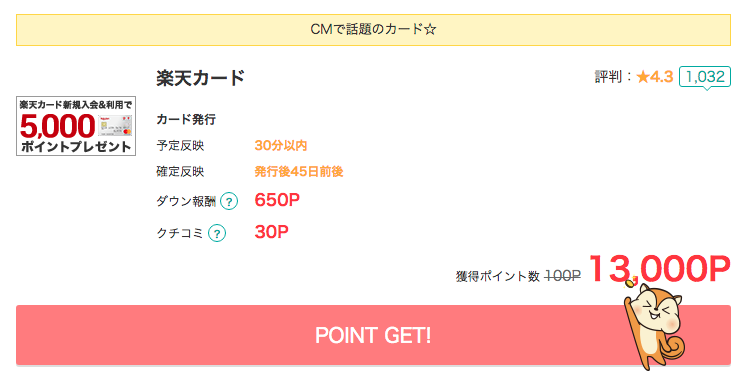This screenshot has width=748, height=376.
Task: Click the orange squirrel mascot
Action: coord(654,324)
